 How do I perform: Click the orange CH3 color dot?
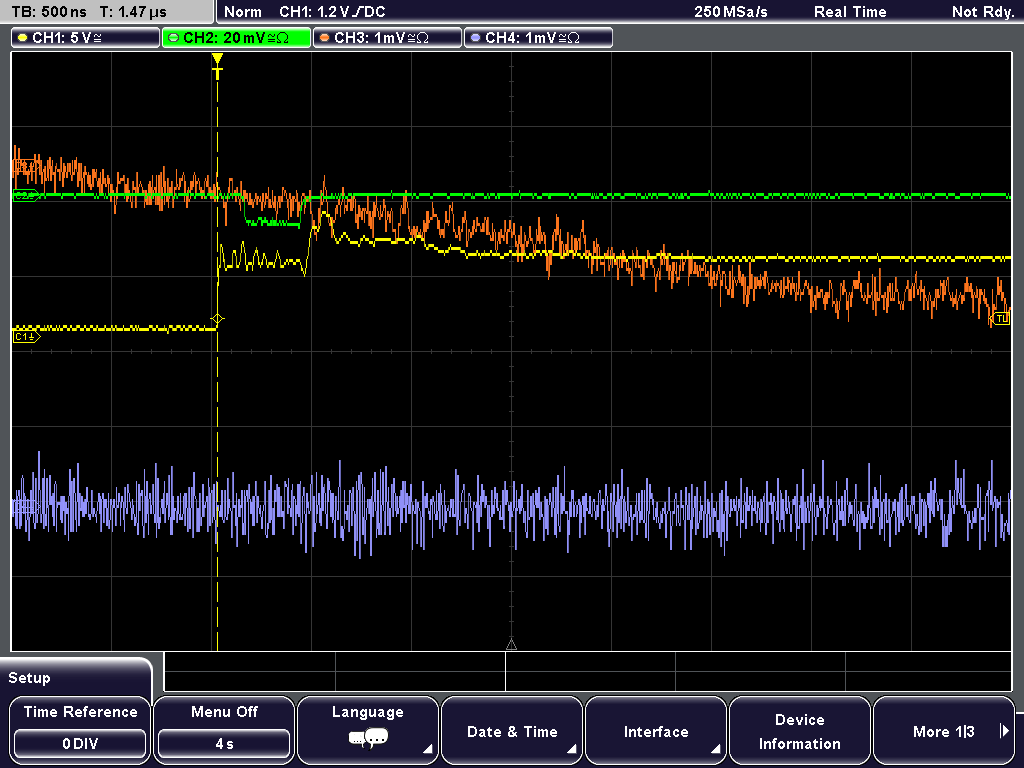tap(325, 38)
